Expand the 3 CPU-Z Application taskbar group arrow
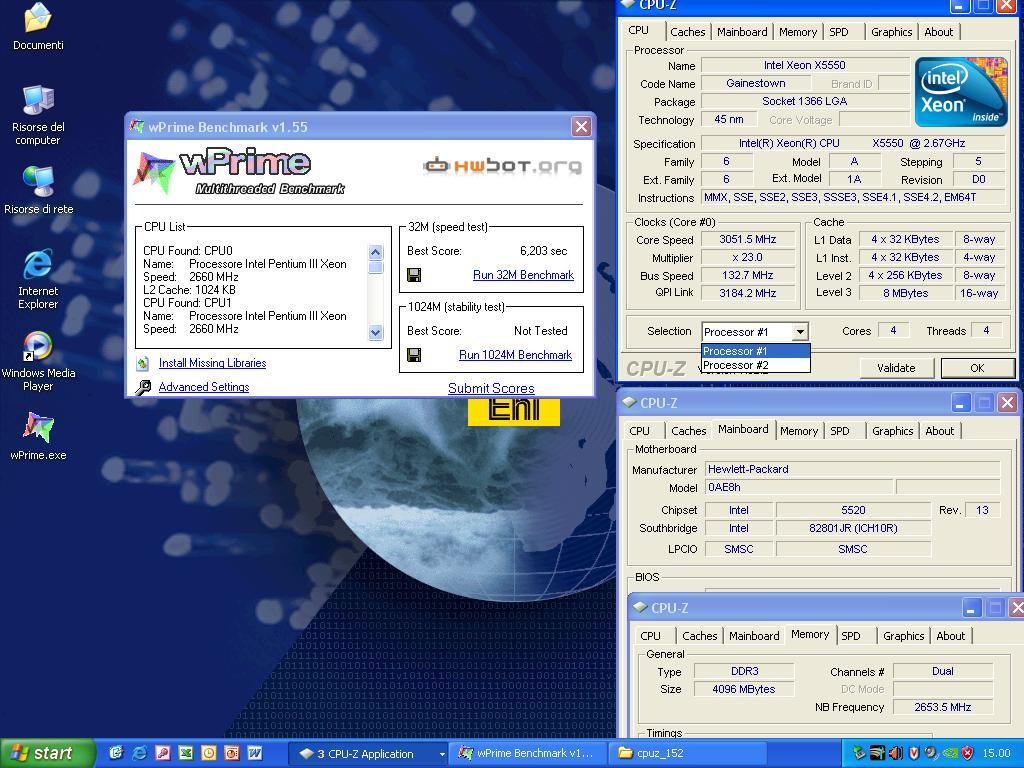The width and height of the screenshot is (1024, 768). (442, 754)
